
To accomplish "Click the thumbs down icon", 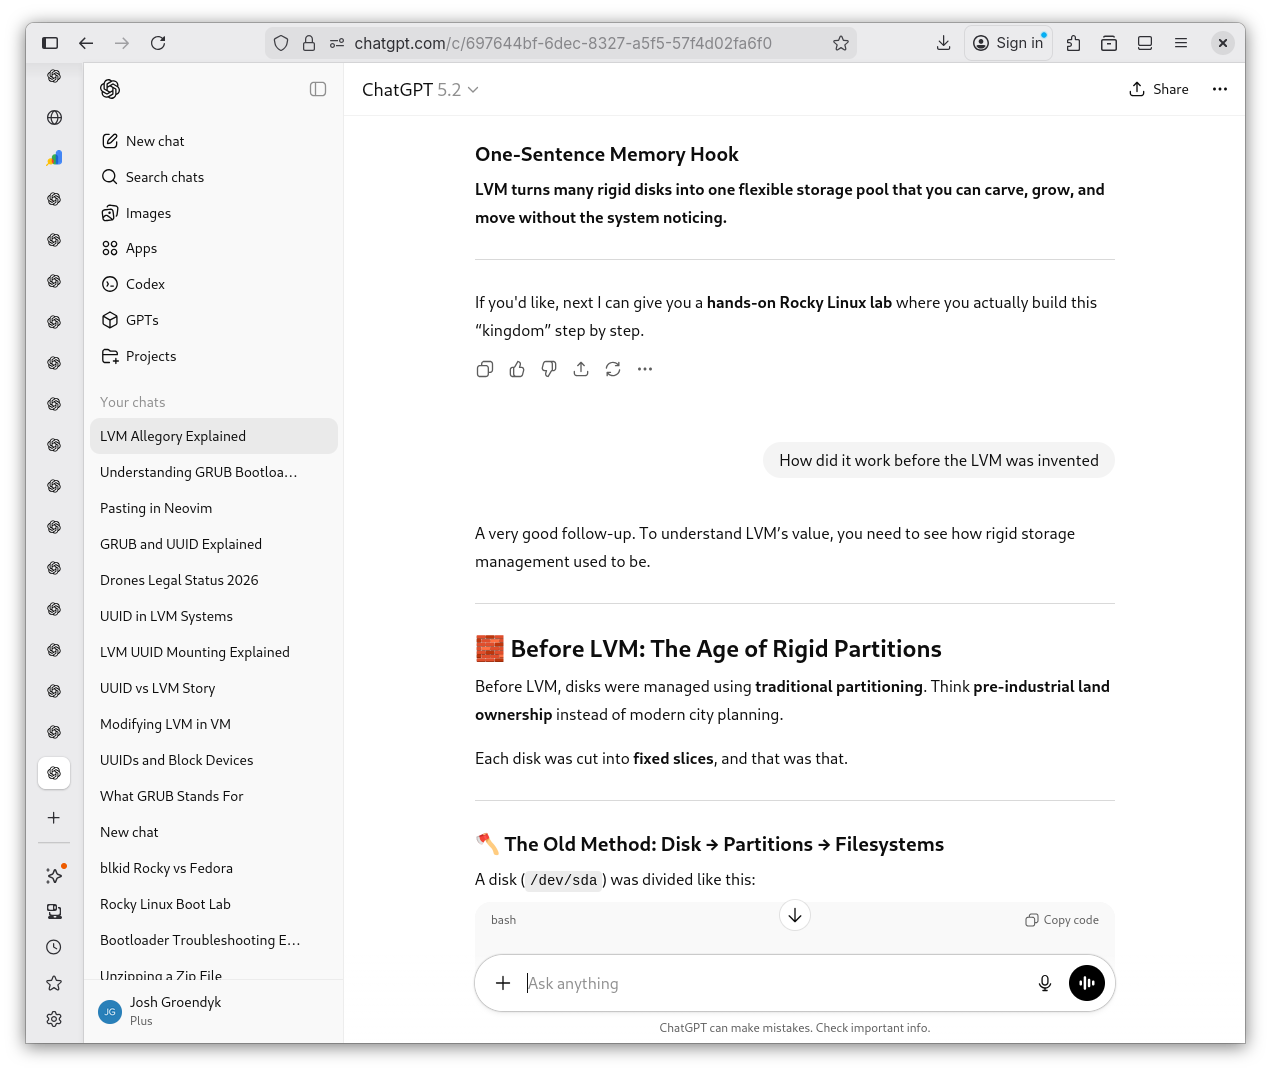I will (549, 369).
